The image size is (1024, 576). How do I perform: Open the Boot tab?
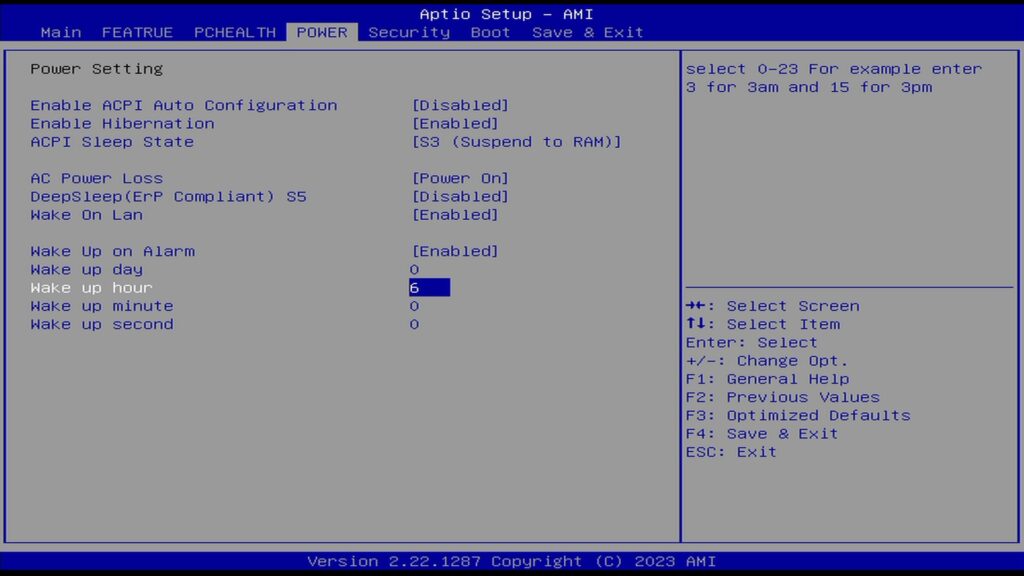coord(490,32)
